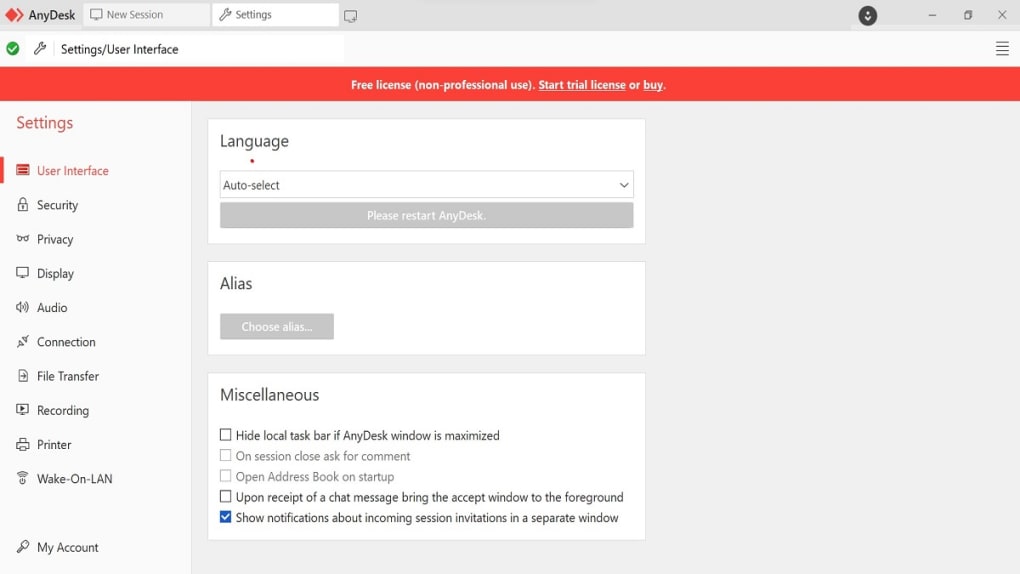1020x574 pixels.
Task: Check chat message foreground option
Action: tap(226, 497)
